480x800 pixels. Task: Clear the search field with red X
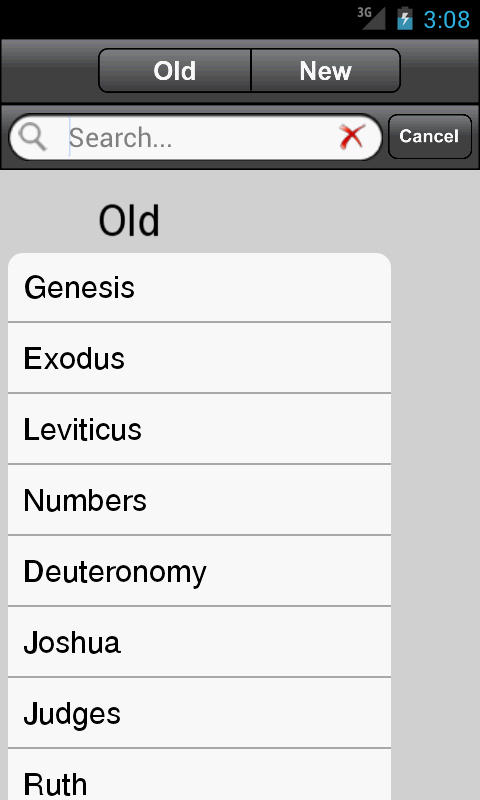352,137
